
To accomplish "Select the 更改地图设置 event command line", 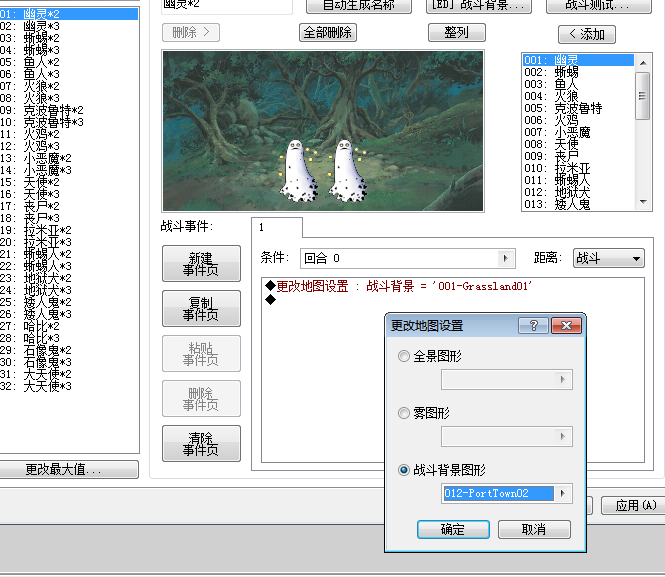I will pyautogui.click(x=453, y=286).
